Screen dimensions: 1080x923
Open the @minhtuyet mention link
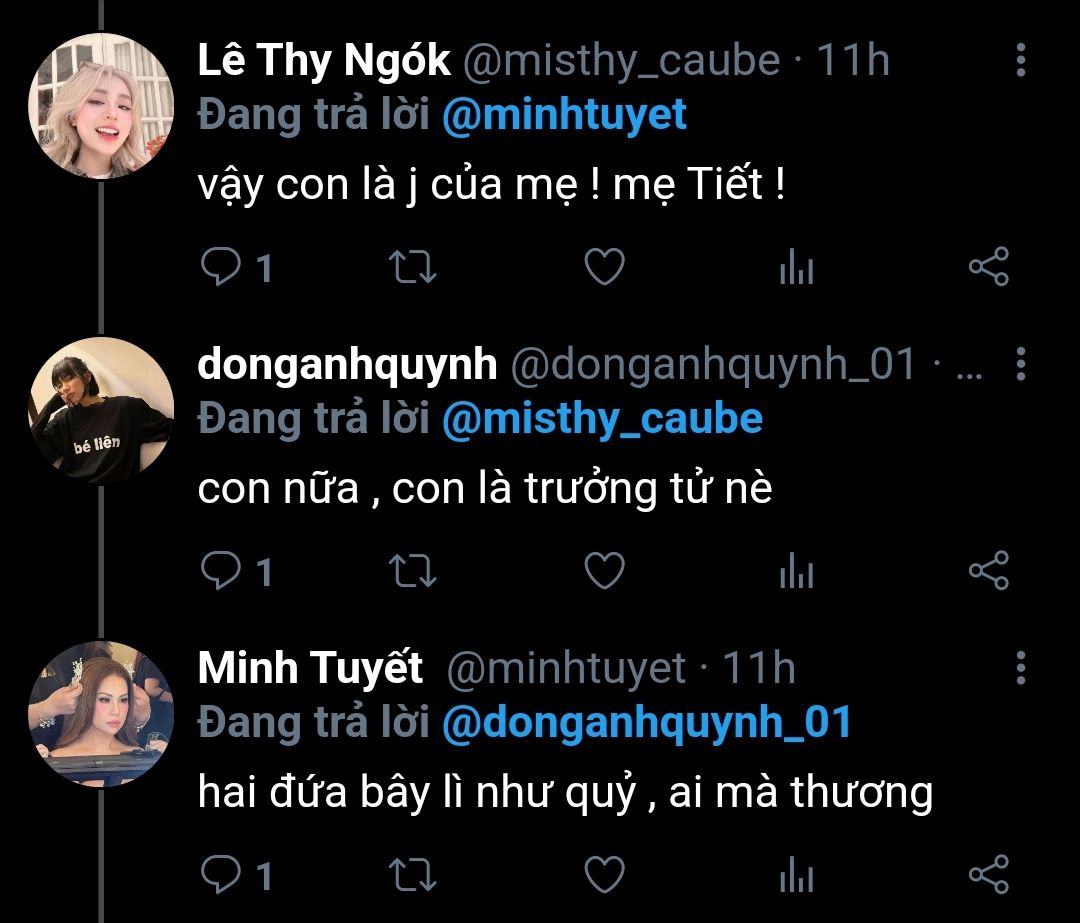pyautogui.click(x=564, y=114)
